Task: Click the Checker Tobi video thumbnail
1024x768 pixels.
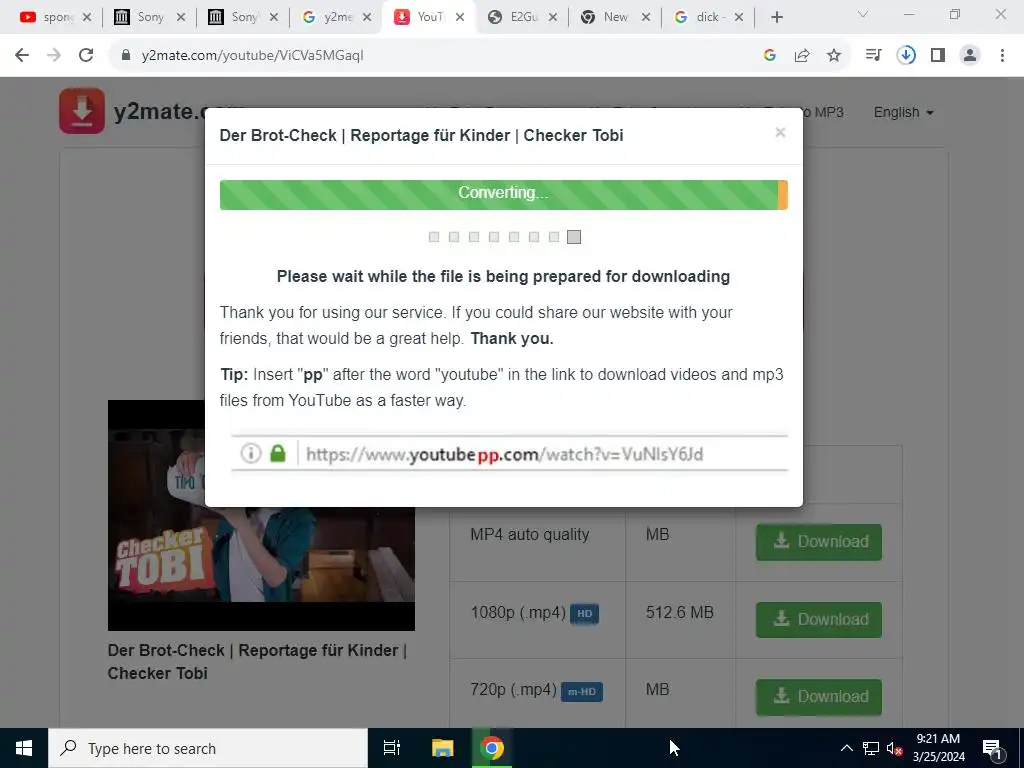Action: 261,515
